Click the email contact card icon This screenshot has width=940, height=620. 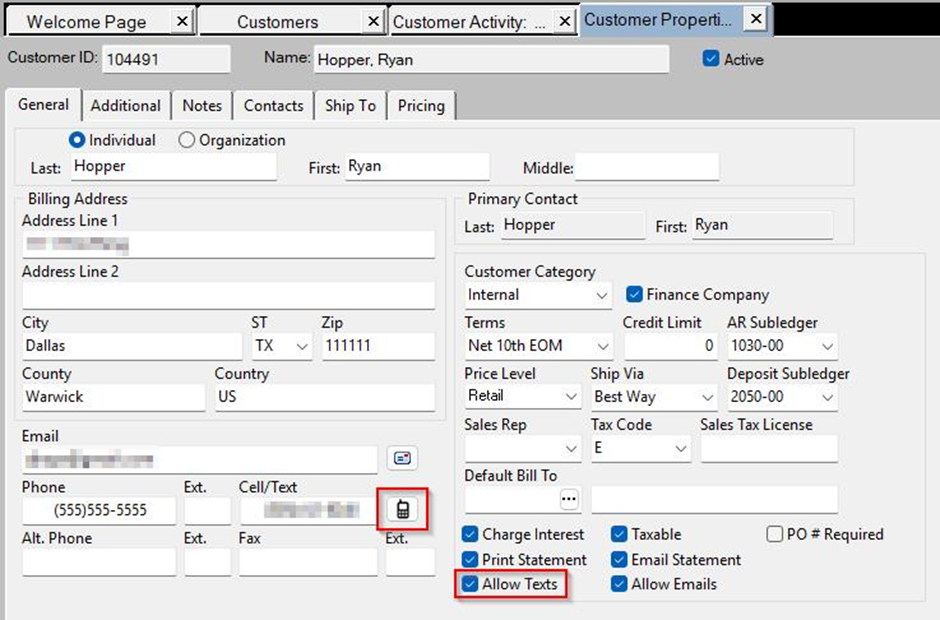click(402, 459)
